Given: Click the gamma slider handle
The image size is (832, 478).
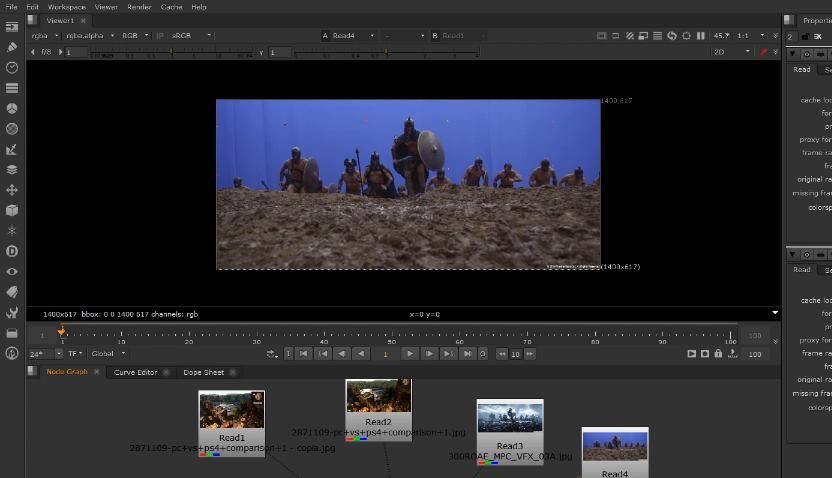Looking at the screenshot, I should (x=386, y=52).
